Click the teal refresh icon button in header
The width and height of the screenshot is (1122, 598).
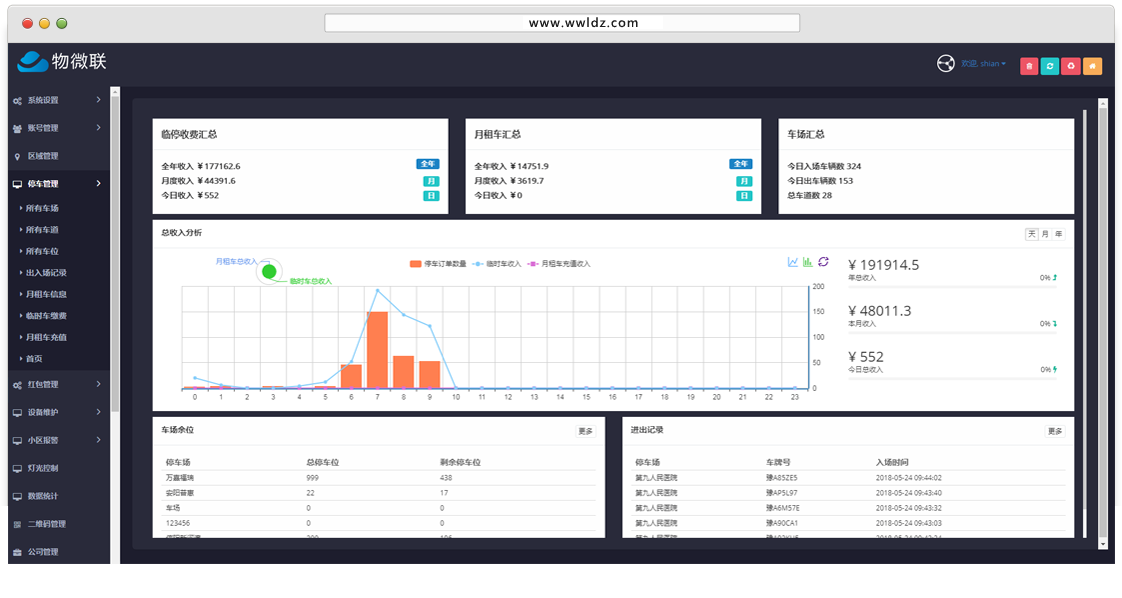pos(1050,66)
